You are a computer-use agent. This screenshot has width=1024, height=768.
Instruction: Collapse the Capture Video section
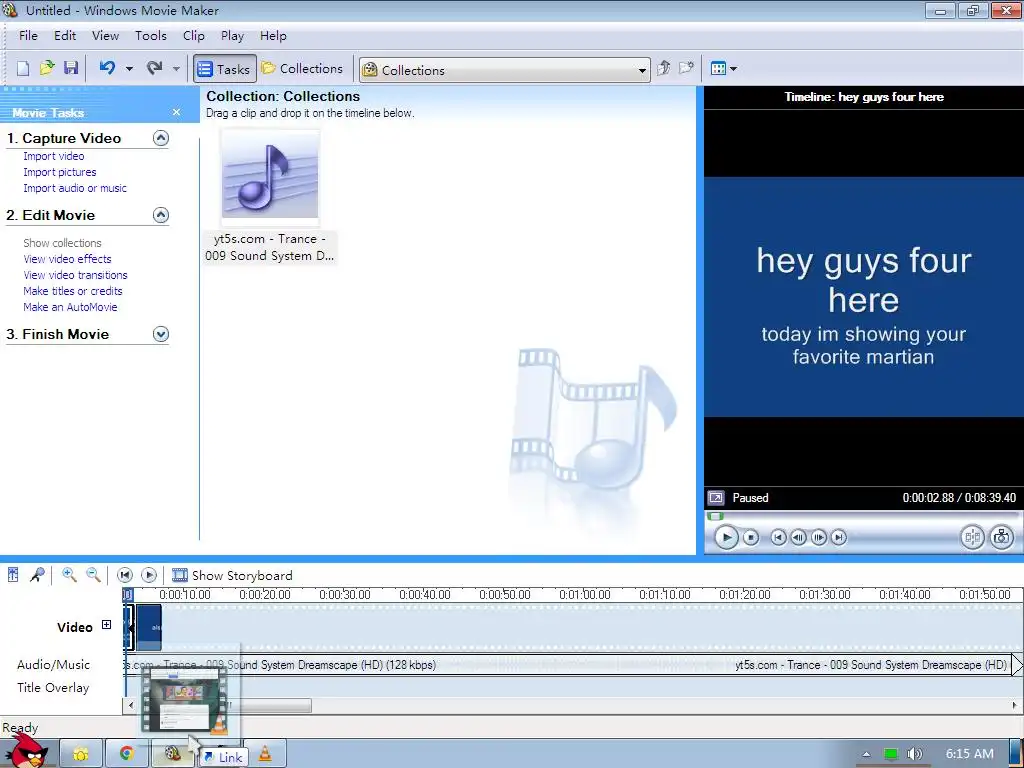click(x=161, y=138)
